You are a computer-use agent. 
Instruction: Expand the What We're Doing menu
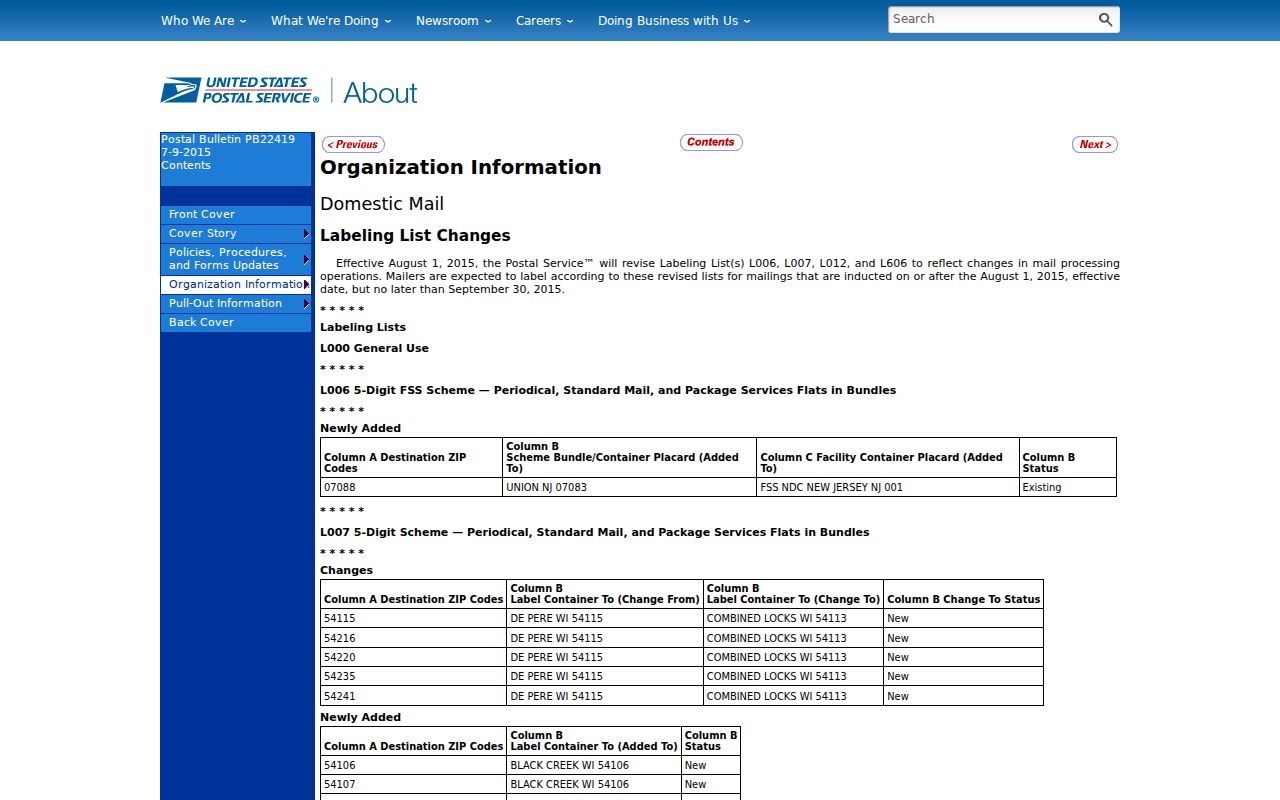tap(331, 20)
